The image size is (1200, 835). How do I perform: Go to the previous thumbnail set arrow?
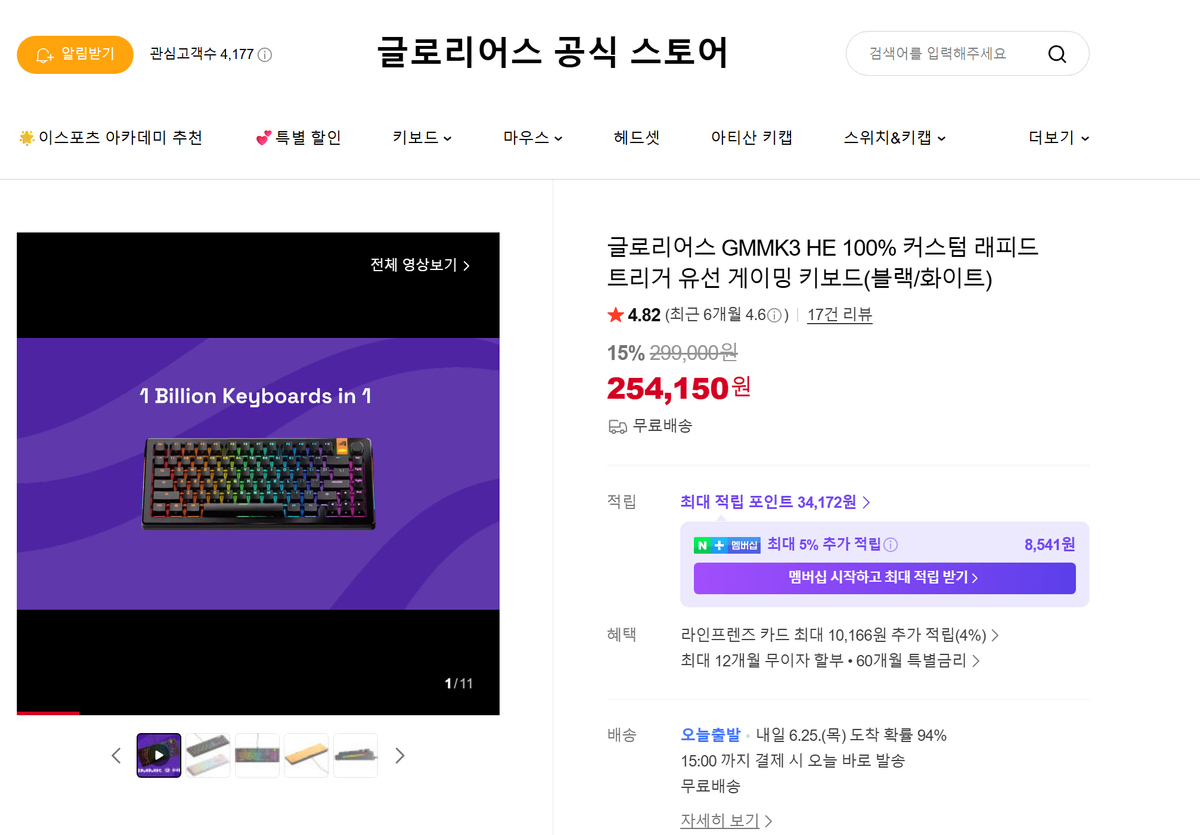116,756
